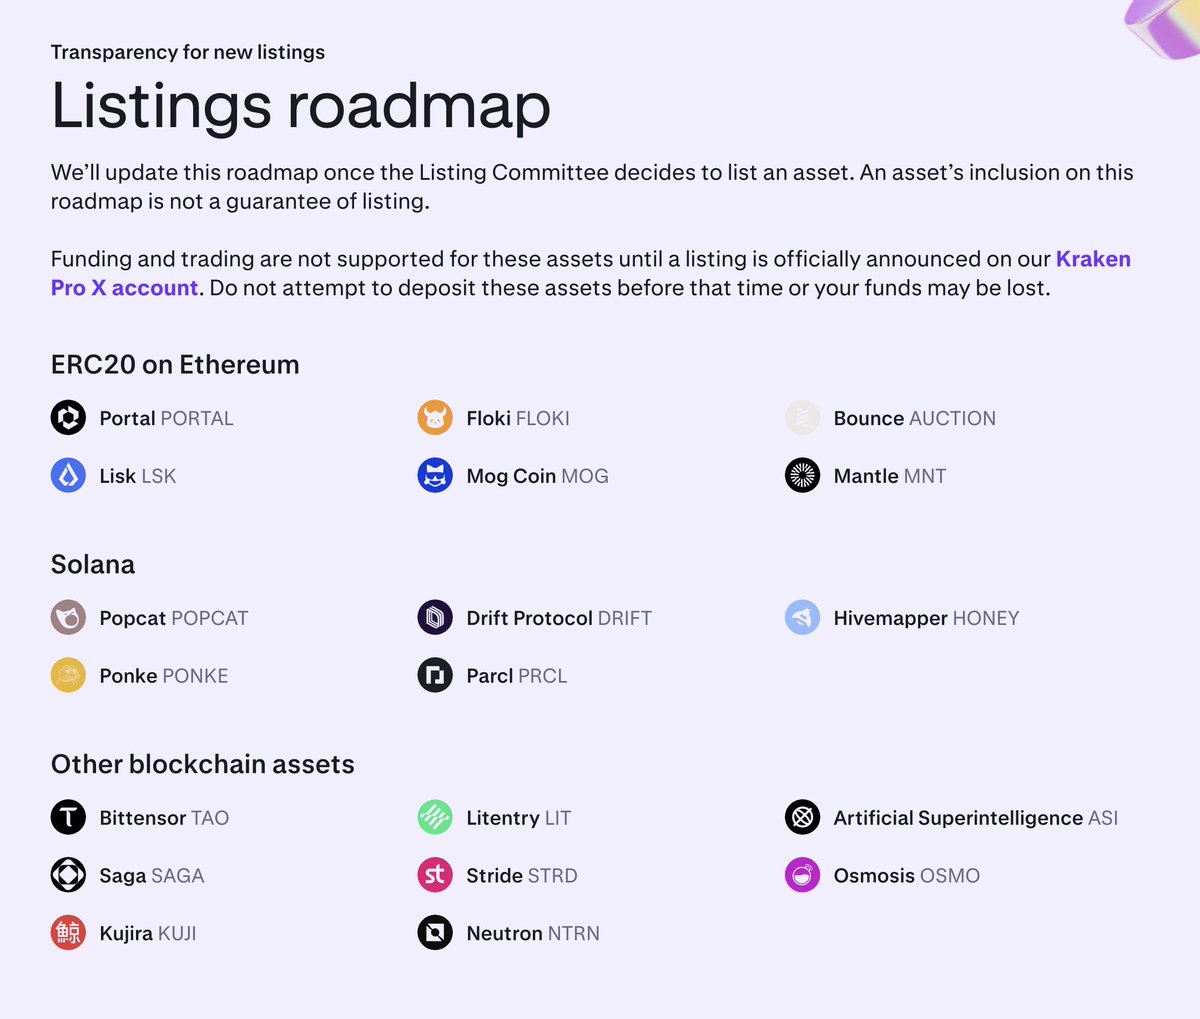Click the Ponke yellow icon
Image resolution: width=1200 pixels, height=1019 pixels.
pos(68,676)
